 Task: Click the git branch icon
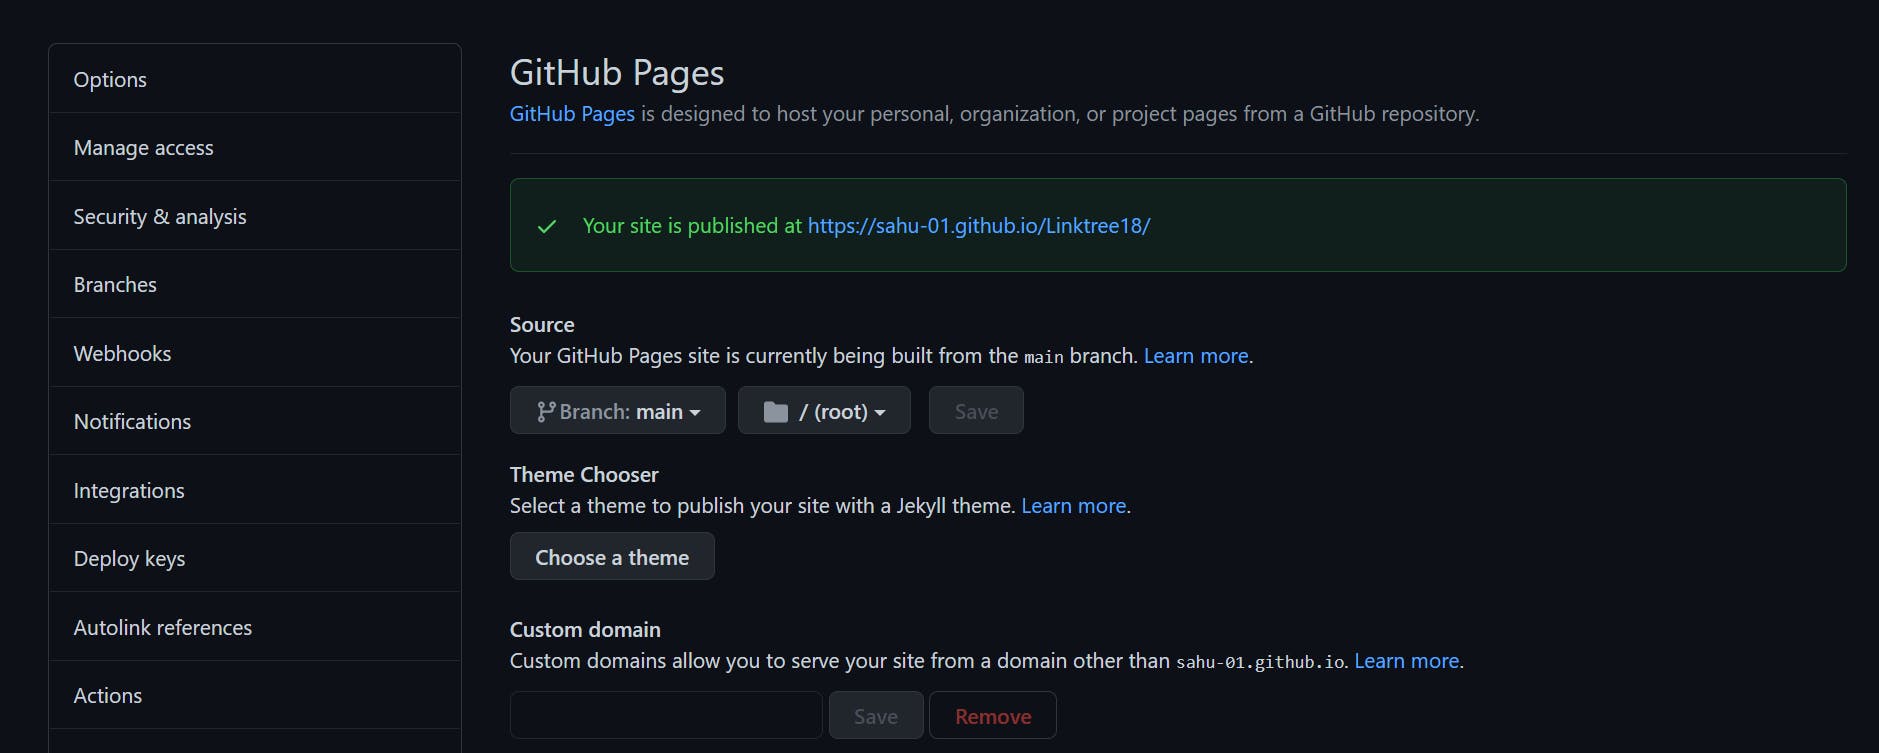point(546,411)
